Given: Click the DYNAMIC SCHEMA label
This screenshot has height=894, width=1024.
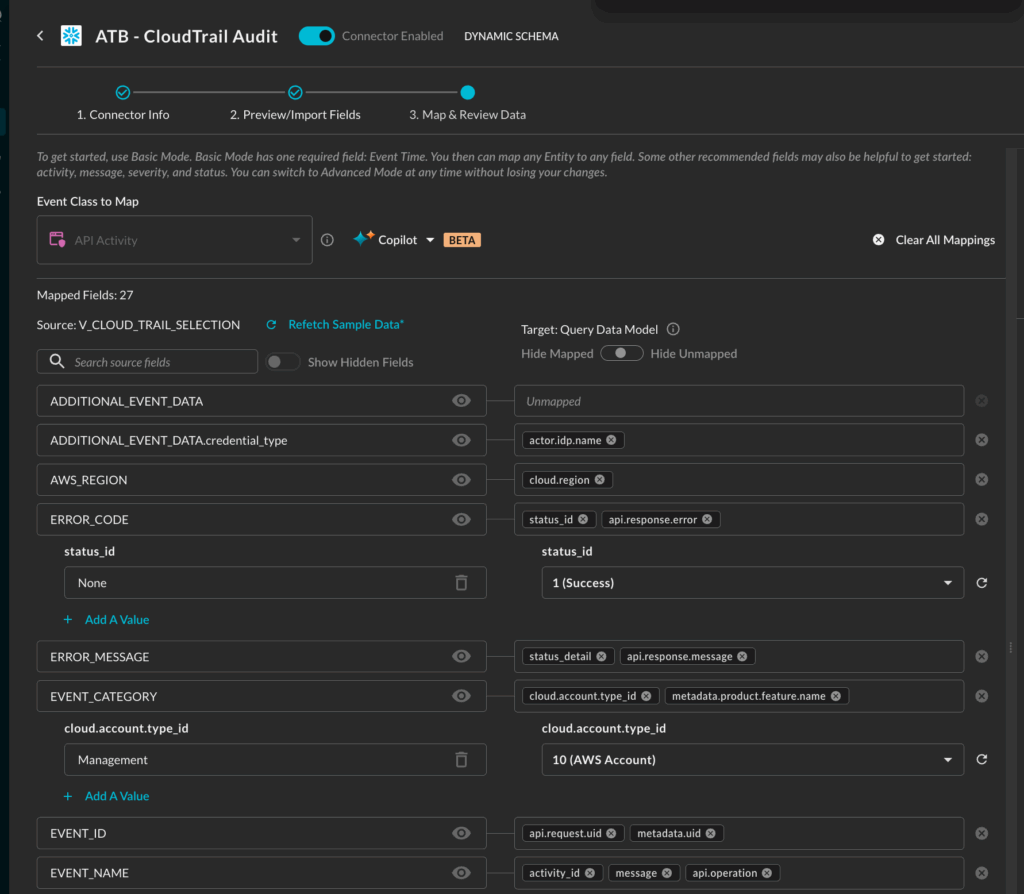Looking at the screenshot, I should point(511,36).
